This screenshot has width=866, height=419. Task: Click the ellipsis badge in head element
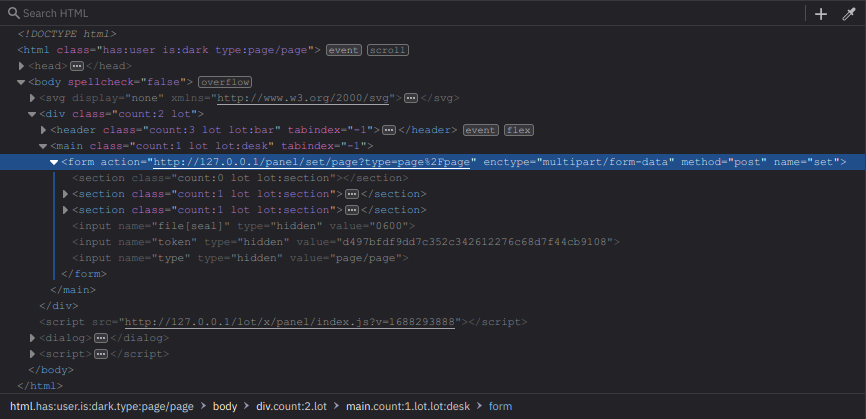[77, 66]
